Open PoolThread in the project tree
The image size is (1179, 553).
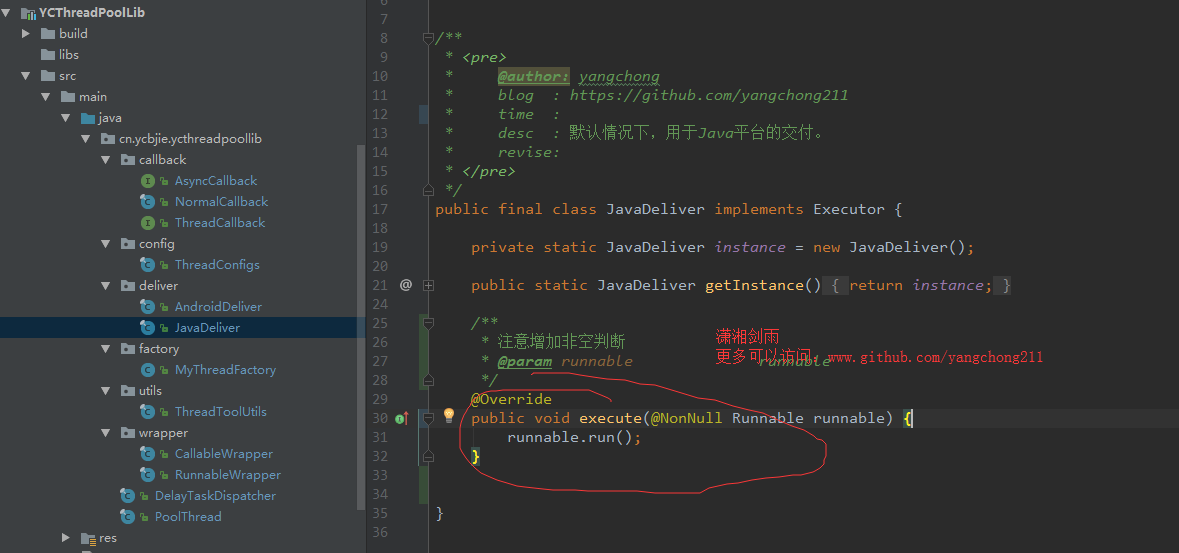[188, 518]
